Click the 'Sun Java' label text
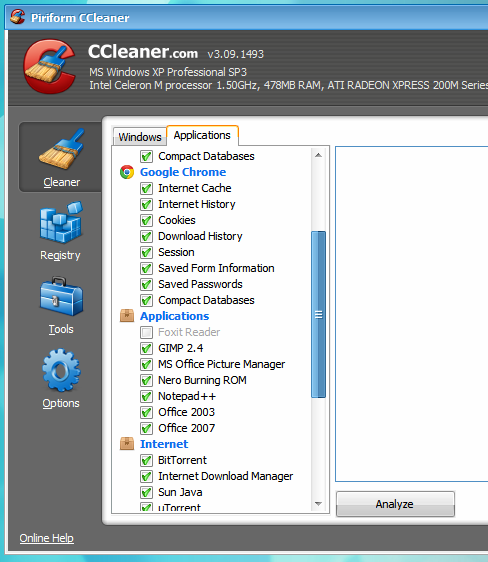Image resolution: width=488 pixels, height=562 pixels. tap(180, 492)
